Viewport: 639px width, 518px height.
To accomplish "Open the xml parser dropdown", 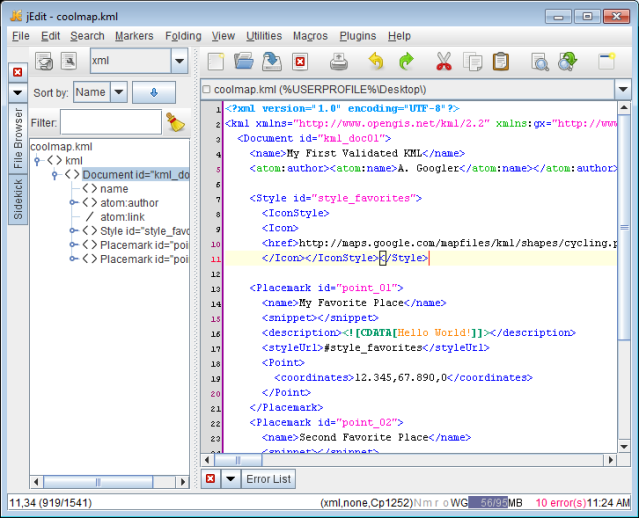I will point(179,61).
